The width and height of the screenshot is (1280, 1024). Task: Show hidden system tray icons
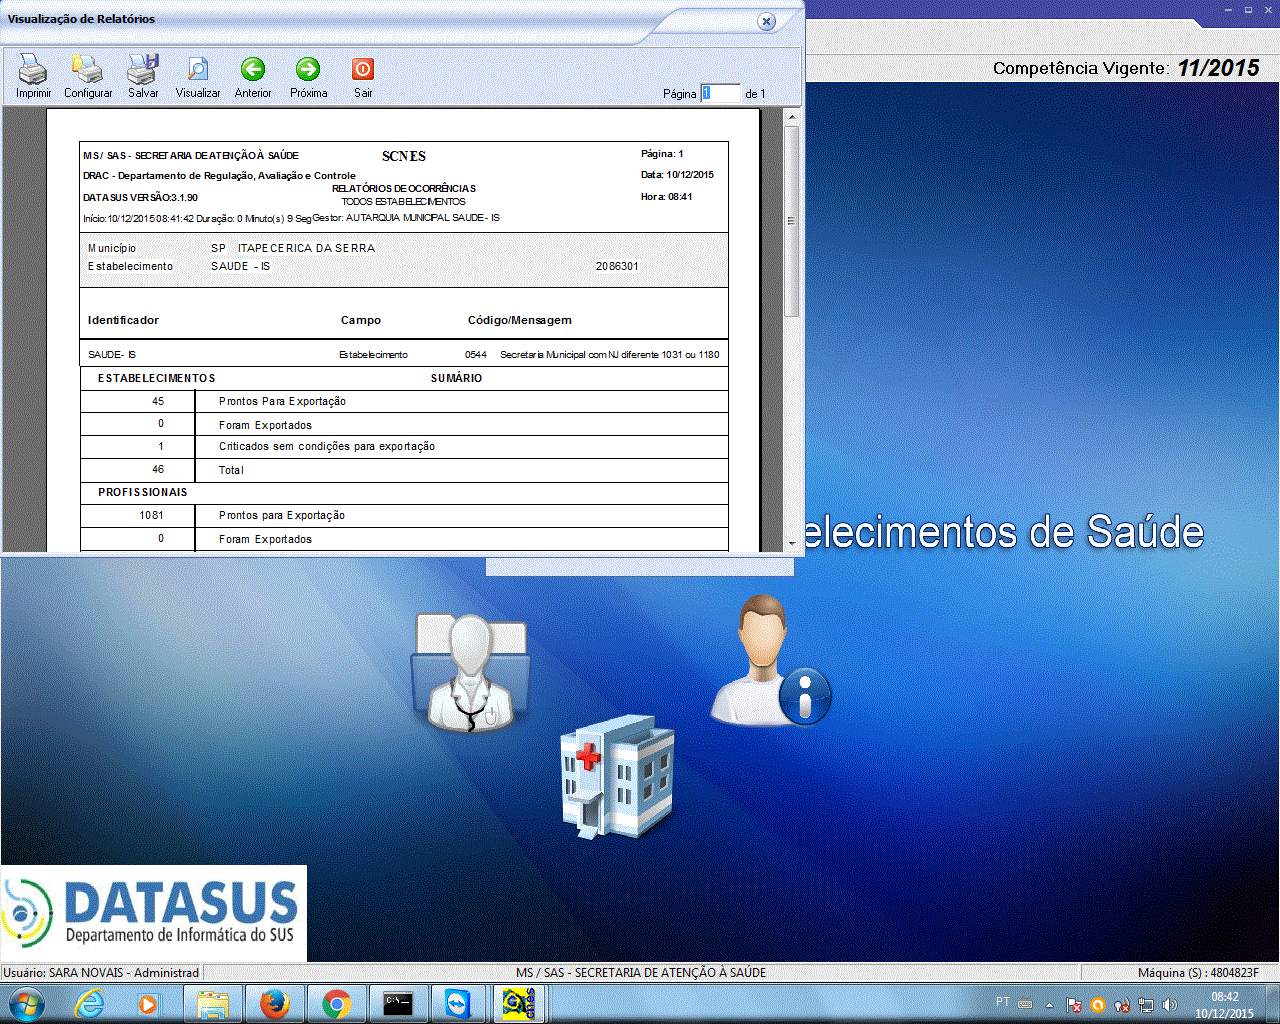click(x=1049, y=1004)
